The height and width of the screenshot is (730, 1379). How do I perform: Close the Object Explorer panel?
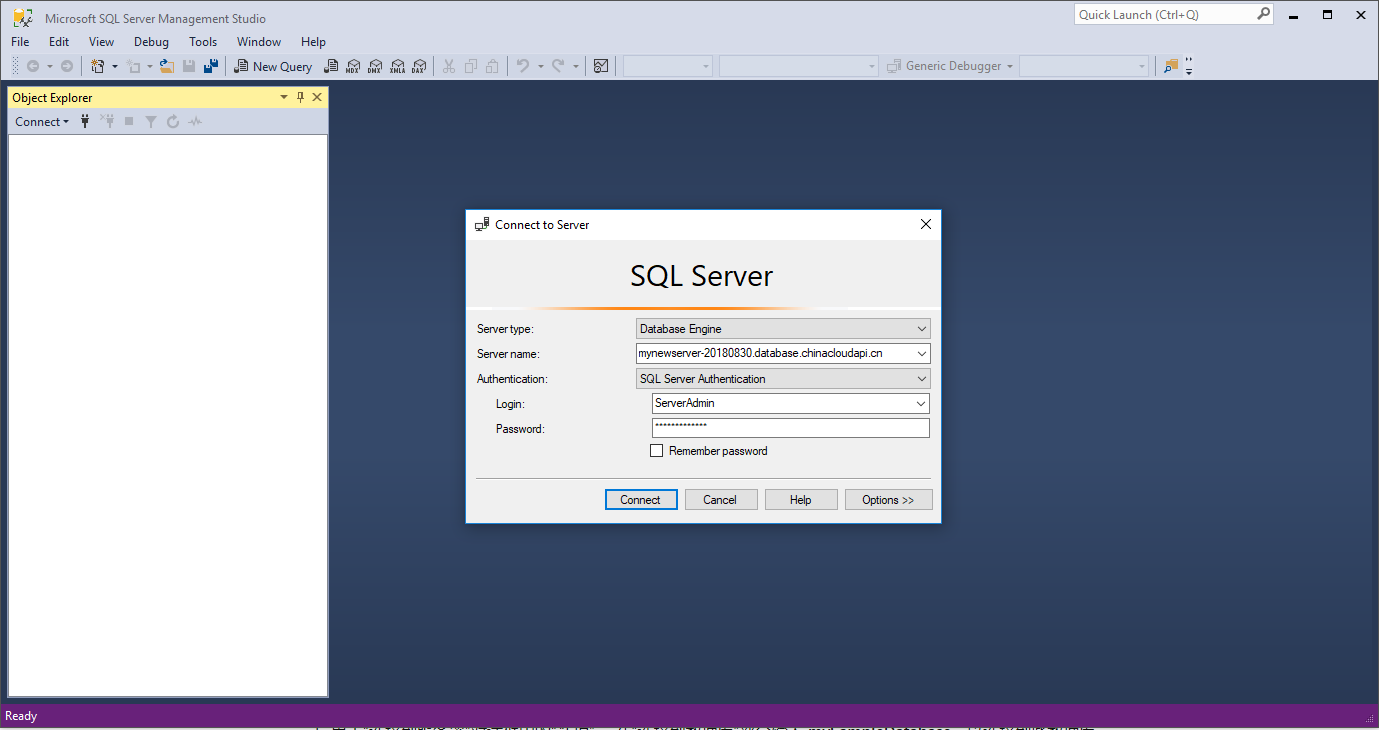point(317,97)
